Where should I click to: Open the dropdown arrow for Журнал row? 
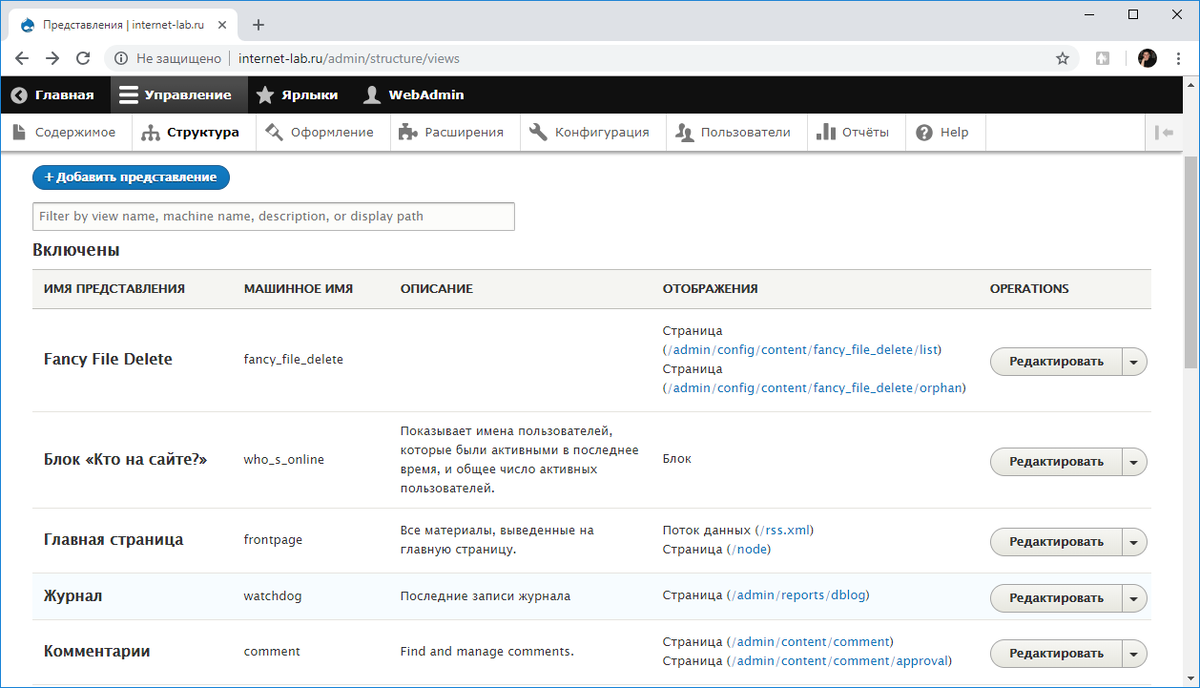(1133, 598)
